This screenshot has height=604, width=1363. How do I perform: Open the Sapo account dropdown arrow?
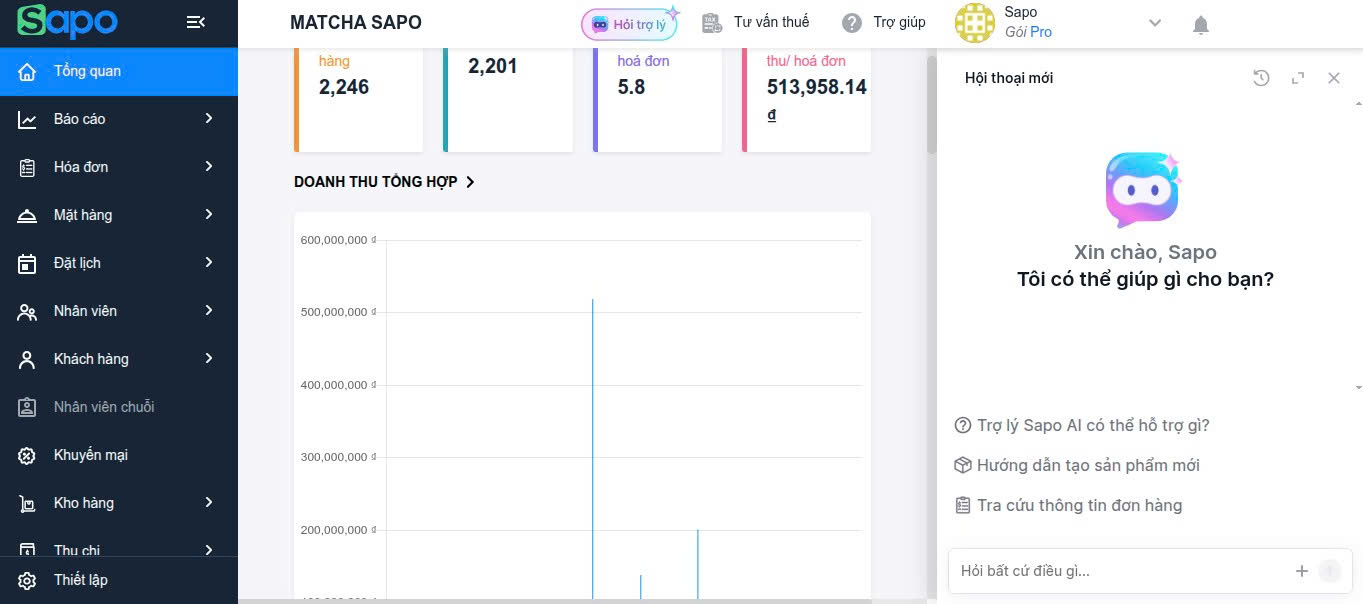pos(1155,23)
